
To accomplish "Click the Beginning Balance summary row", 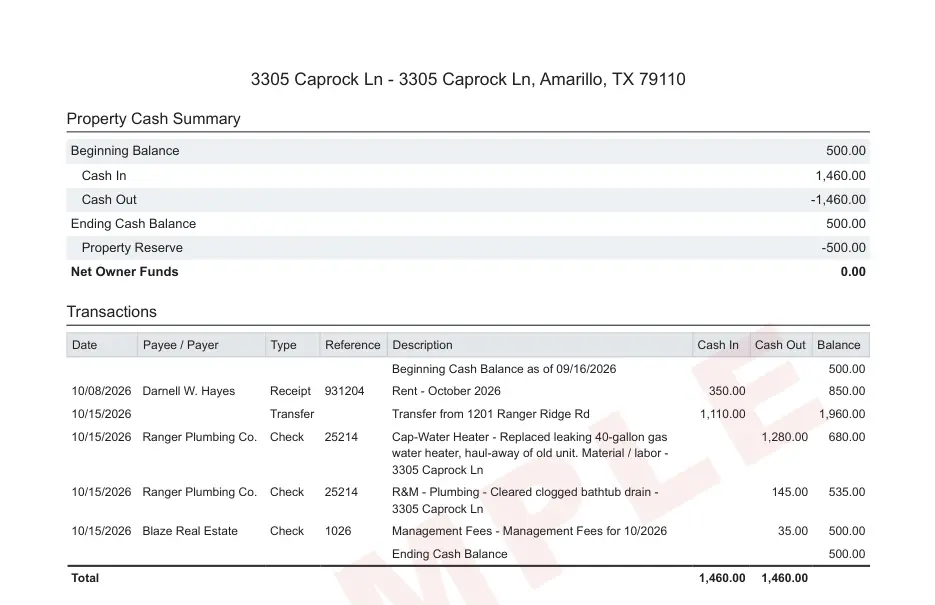I will [x=468, y=151].
